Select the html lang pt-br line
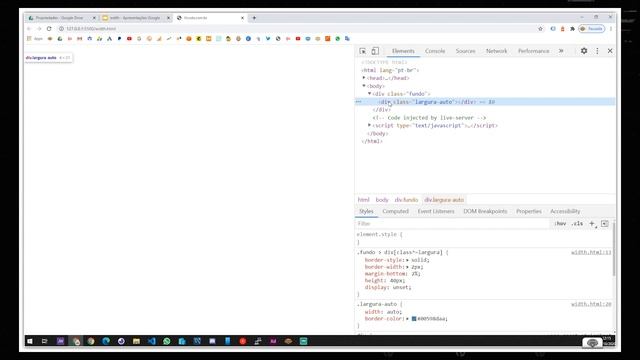 point(390,70)
